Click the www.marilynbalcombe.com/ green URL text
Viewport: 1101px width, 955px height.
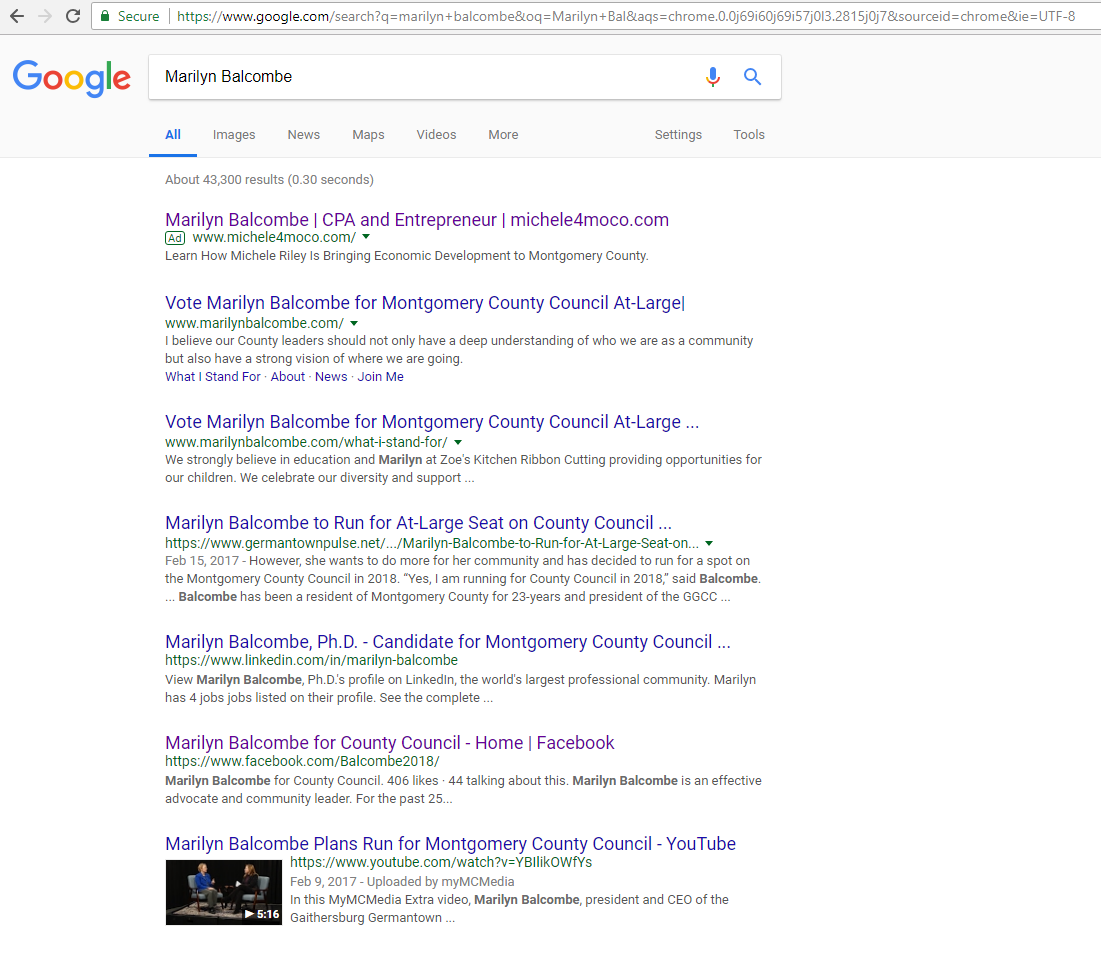(x=254, y=324)
